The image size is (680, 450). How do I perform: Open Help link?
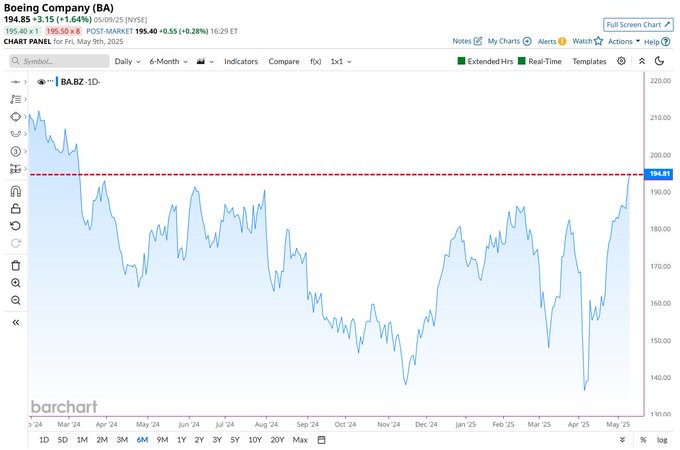[657, 42]
